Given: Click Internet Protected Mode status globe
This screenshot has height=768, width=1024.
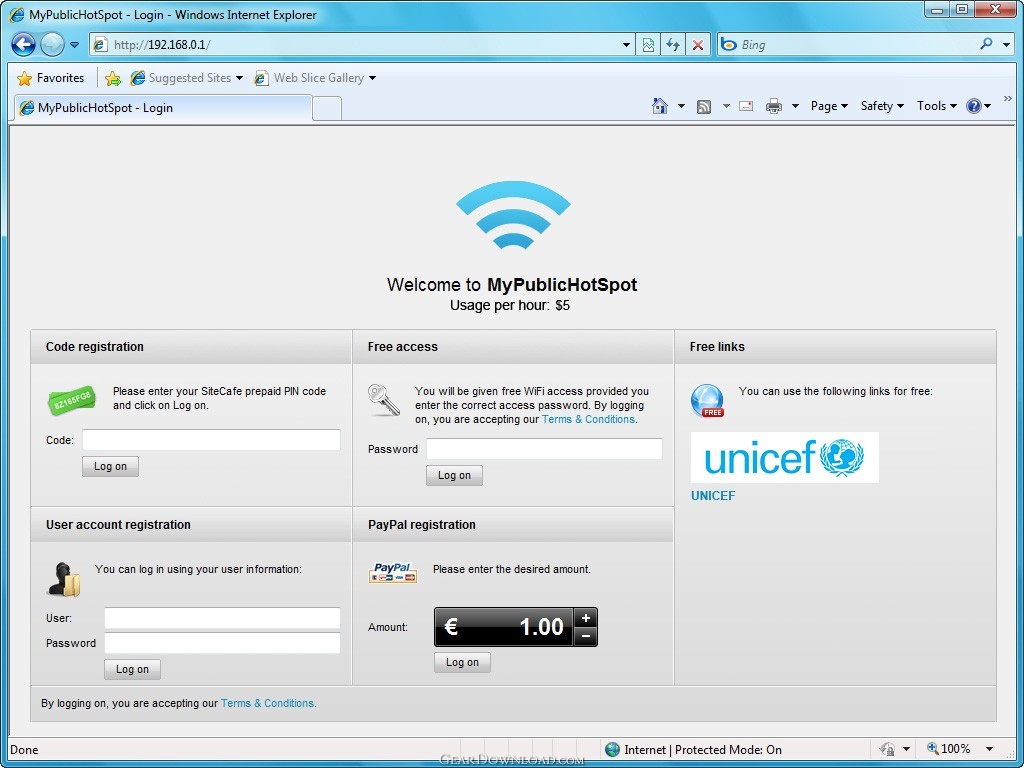Looking at the screenshot, I should [x=612, y=750].
